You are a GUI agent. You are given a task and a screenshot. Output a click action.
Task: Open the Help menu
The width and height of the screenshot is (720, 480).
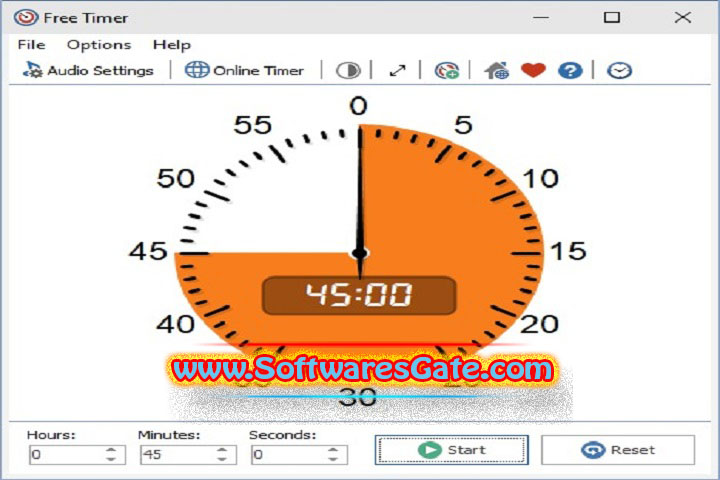click(172, 45)
